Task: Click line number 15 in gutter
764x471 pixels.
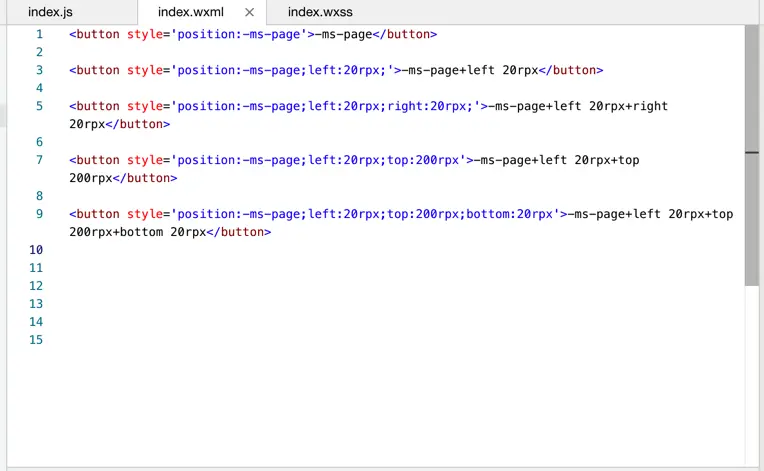Action: tap(36, 340)
